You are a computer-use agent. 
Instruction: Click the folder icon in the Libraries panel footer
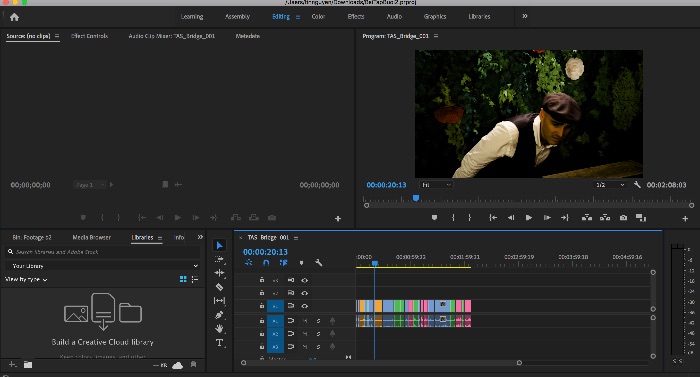[x=28, y=364]
